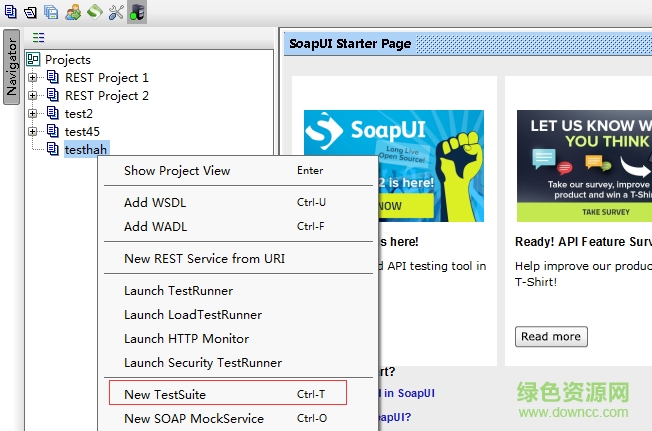Click the Projects root workspace icon
The image size is (652, 431).
[33, 59]
